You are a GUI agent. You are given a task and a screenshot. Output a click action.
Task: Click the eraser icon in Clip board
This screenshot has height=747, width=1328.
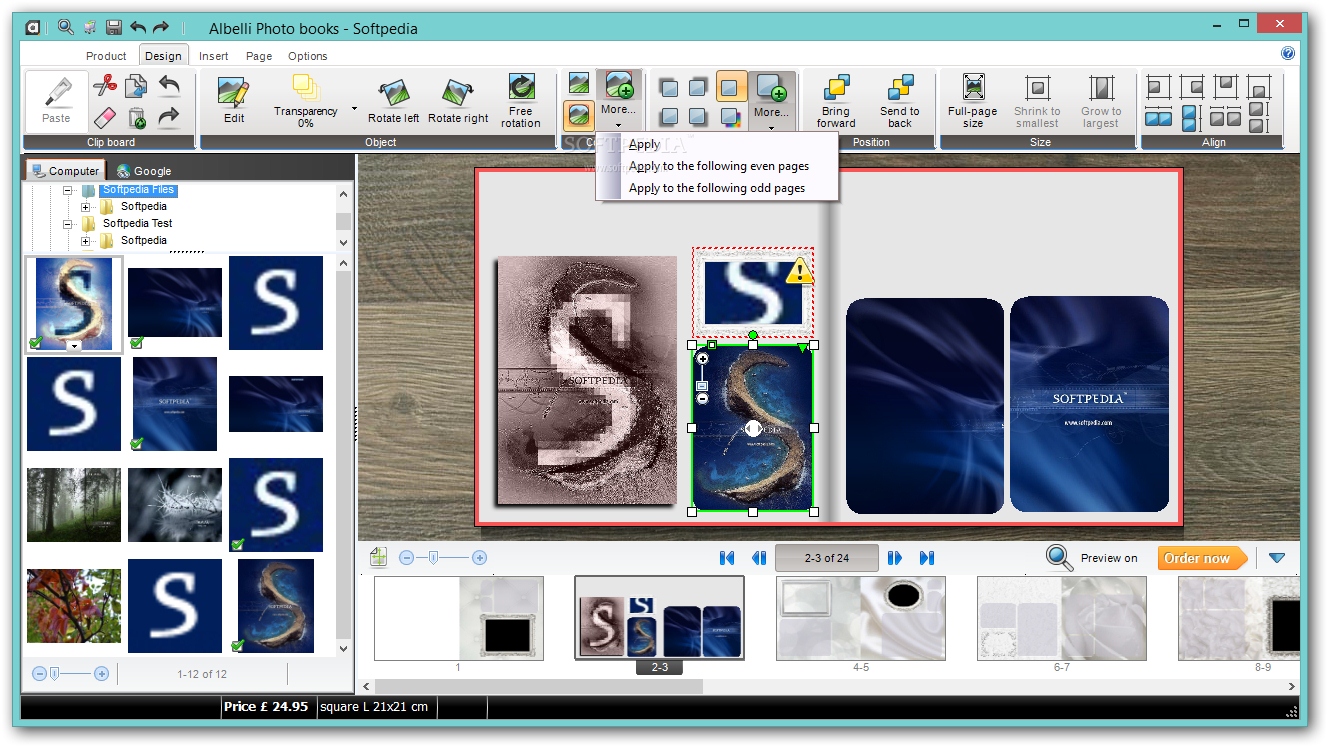point(105,118)
